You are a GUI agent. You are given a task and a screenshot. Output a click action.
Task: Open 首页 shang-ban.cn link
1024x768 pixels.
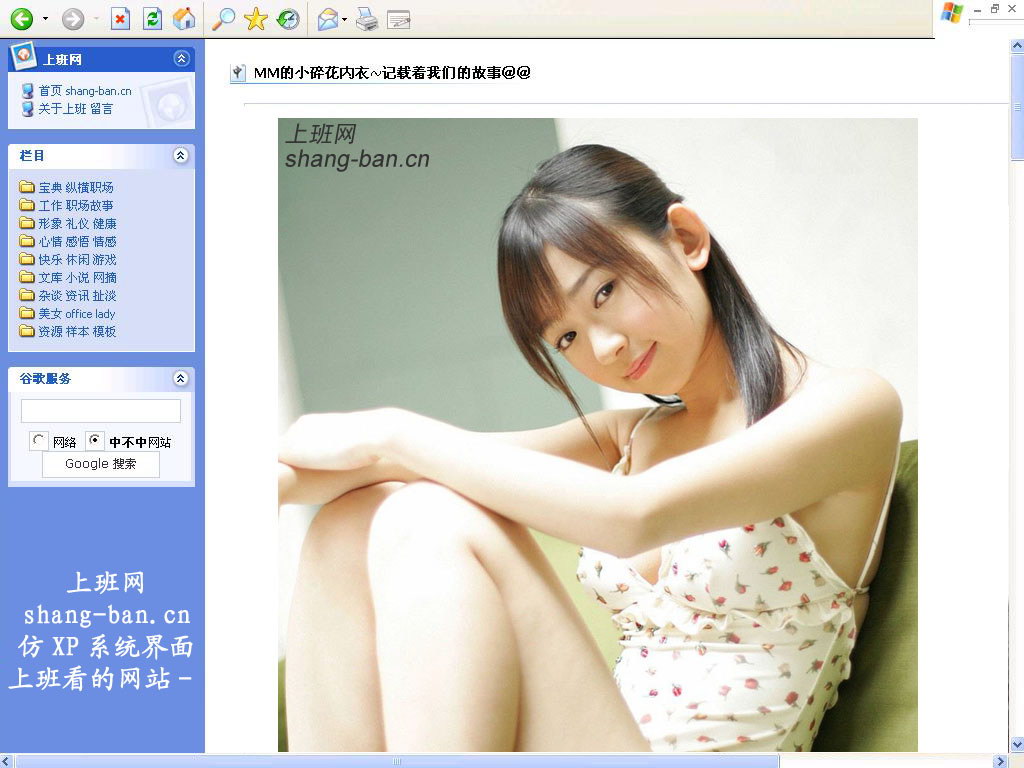(85, 91)
